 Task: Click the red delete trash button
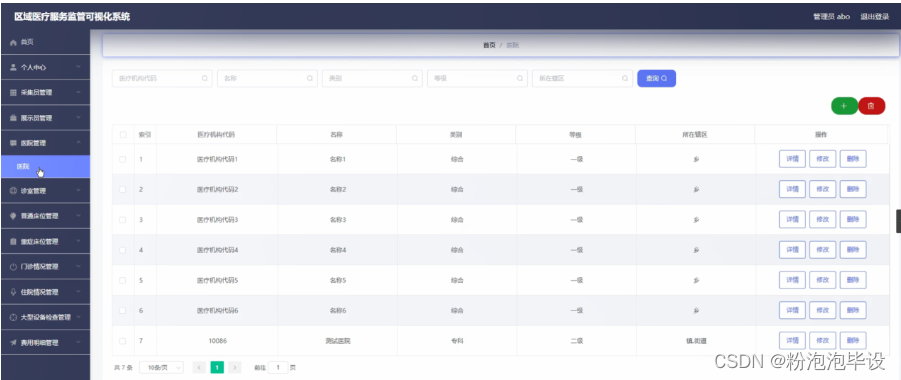click(x=871, y=106)
